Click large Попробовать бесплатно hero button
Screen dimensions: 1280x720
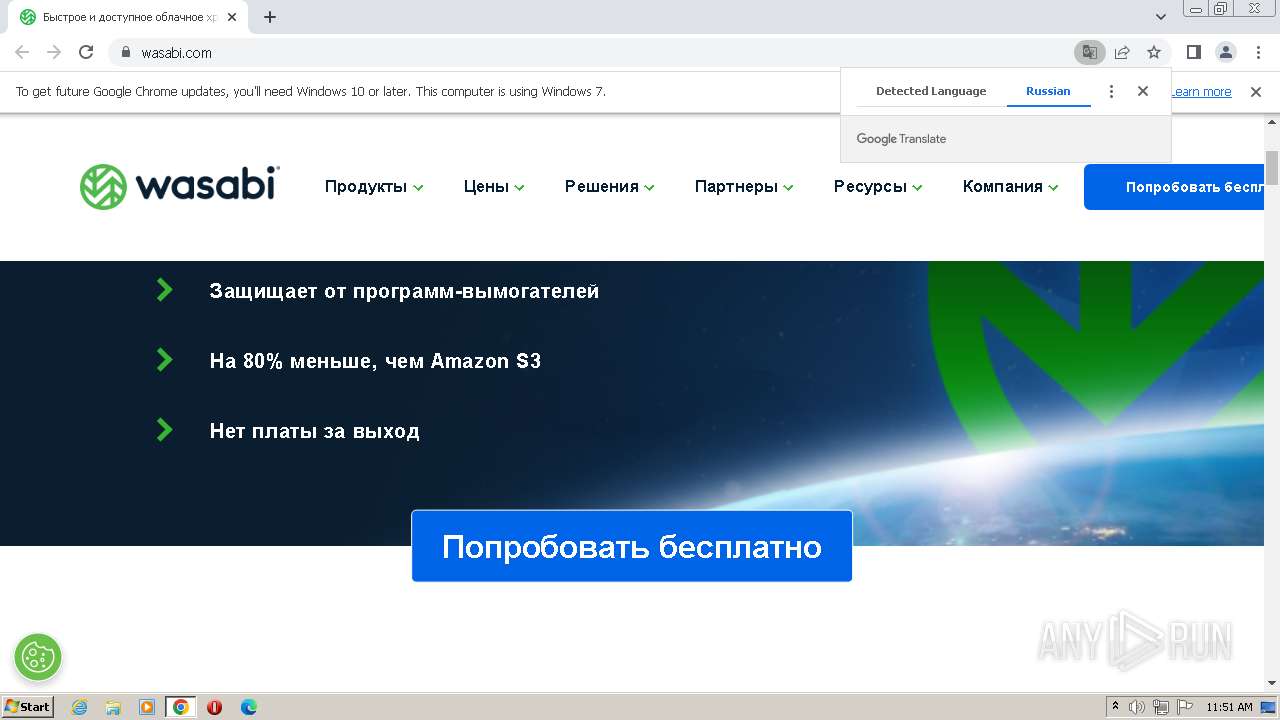(x=632, y=546)
